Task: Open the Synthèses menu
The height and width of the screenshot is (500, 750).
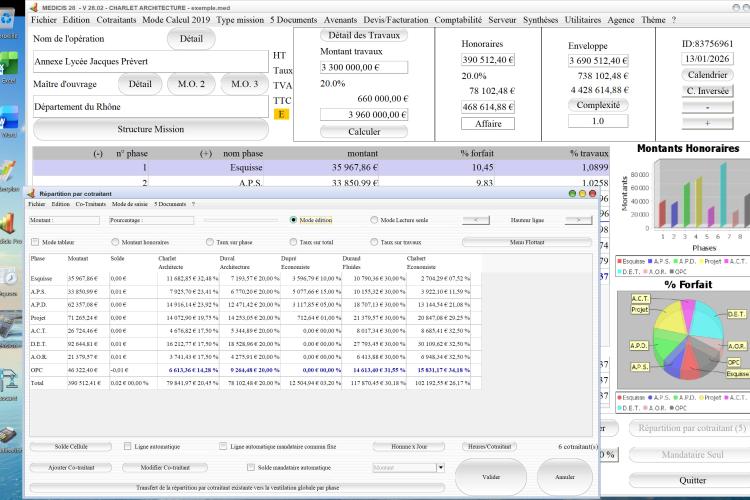Action: [x=540, y=20]
